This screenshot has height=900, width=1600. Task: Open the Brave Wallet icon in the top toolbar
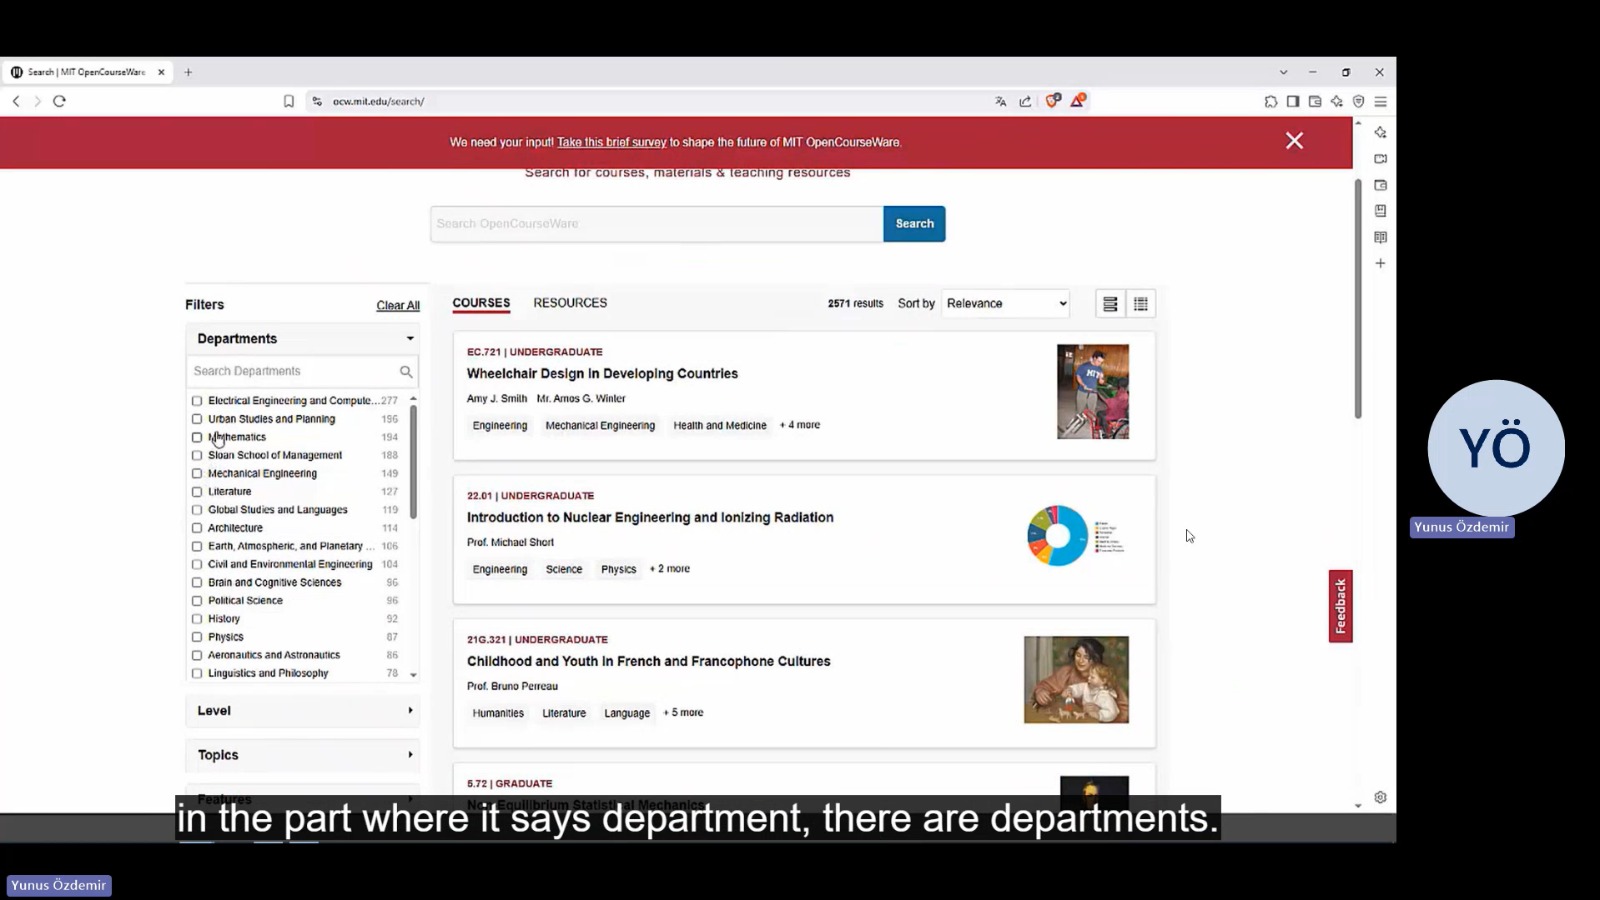1315,101
